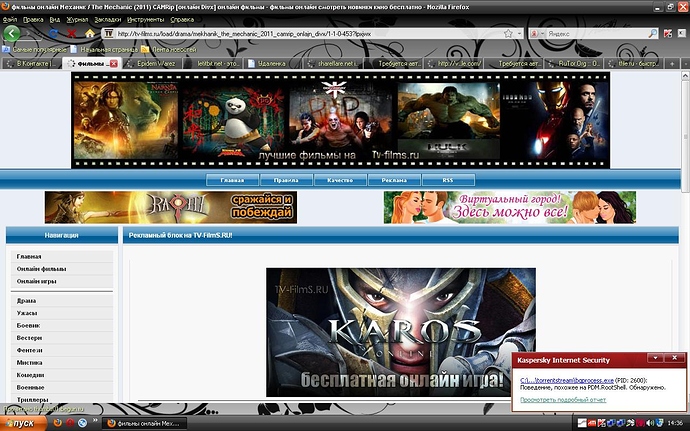Stop loading with the red X icon
This screenshot has width=690, height=431.
pyautogui.click(x=72, y=33)
